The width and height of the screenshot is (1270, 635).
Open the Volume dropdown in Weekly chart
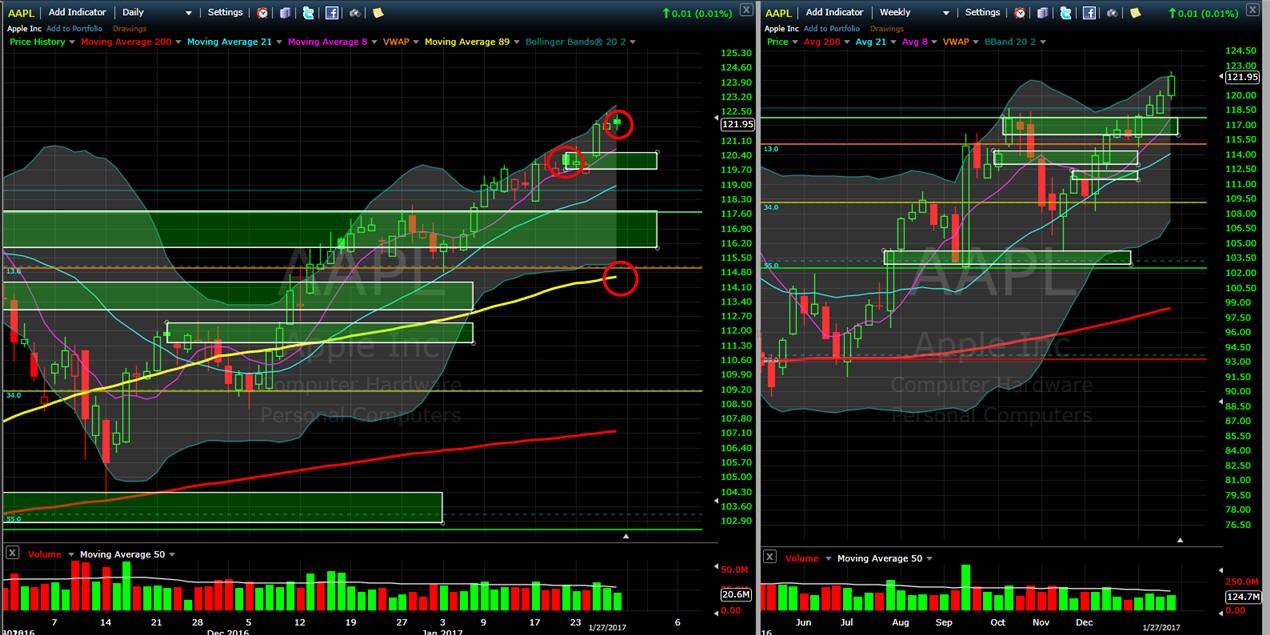click(x=826, y=558)
